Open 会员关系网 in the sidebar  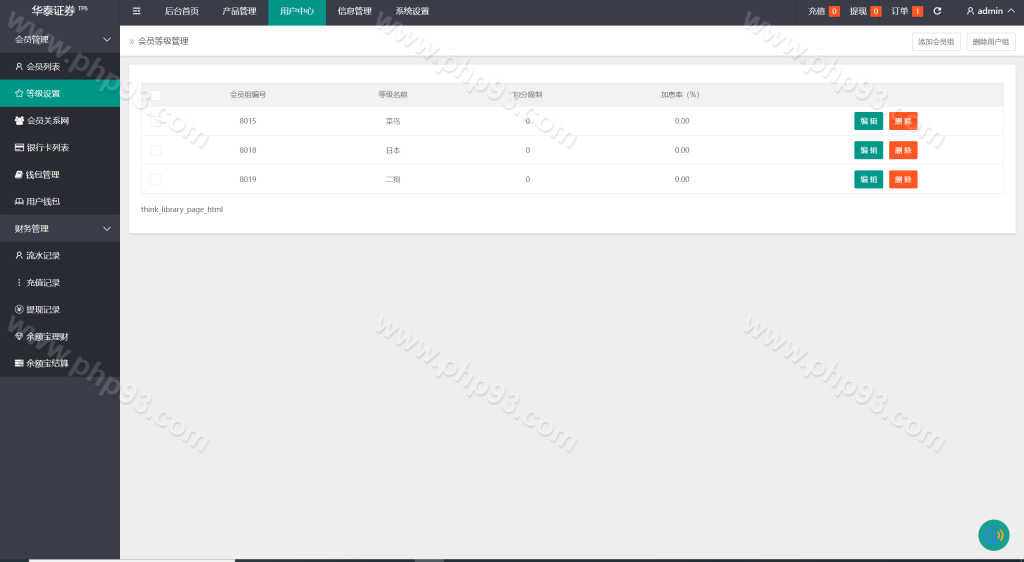47,121
